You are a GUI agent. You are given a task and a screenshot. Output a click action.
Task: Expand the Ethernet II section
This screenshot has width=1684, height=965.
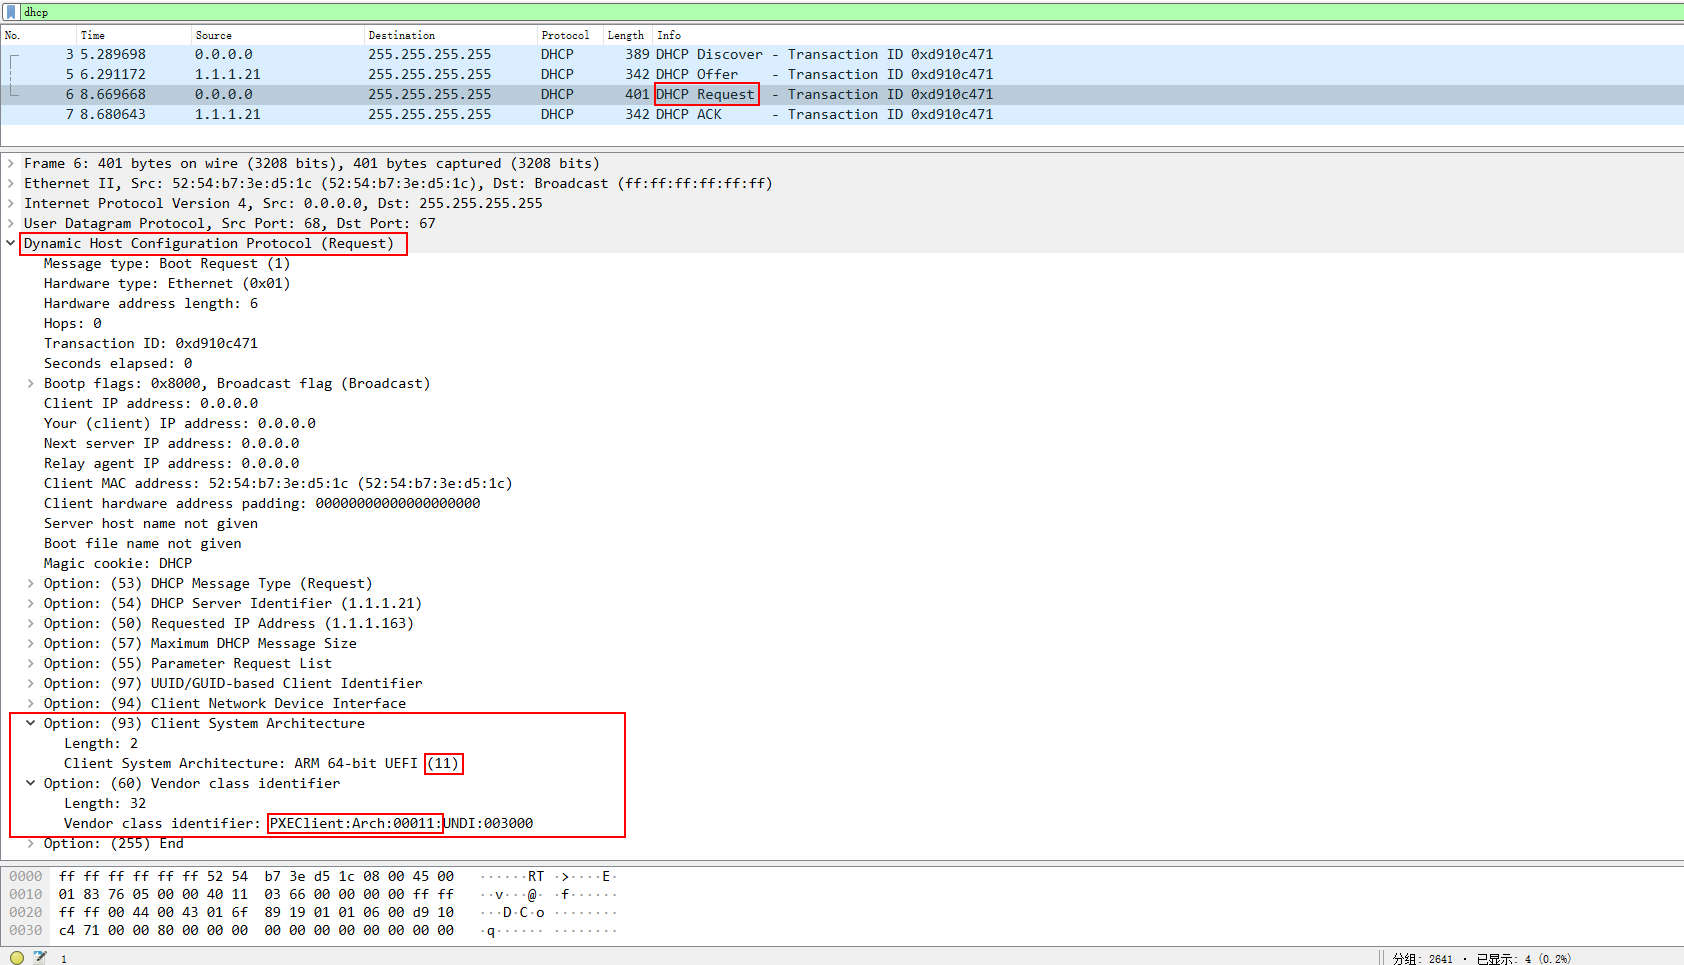(11, 184)
